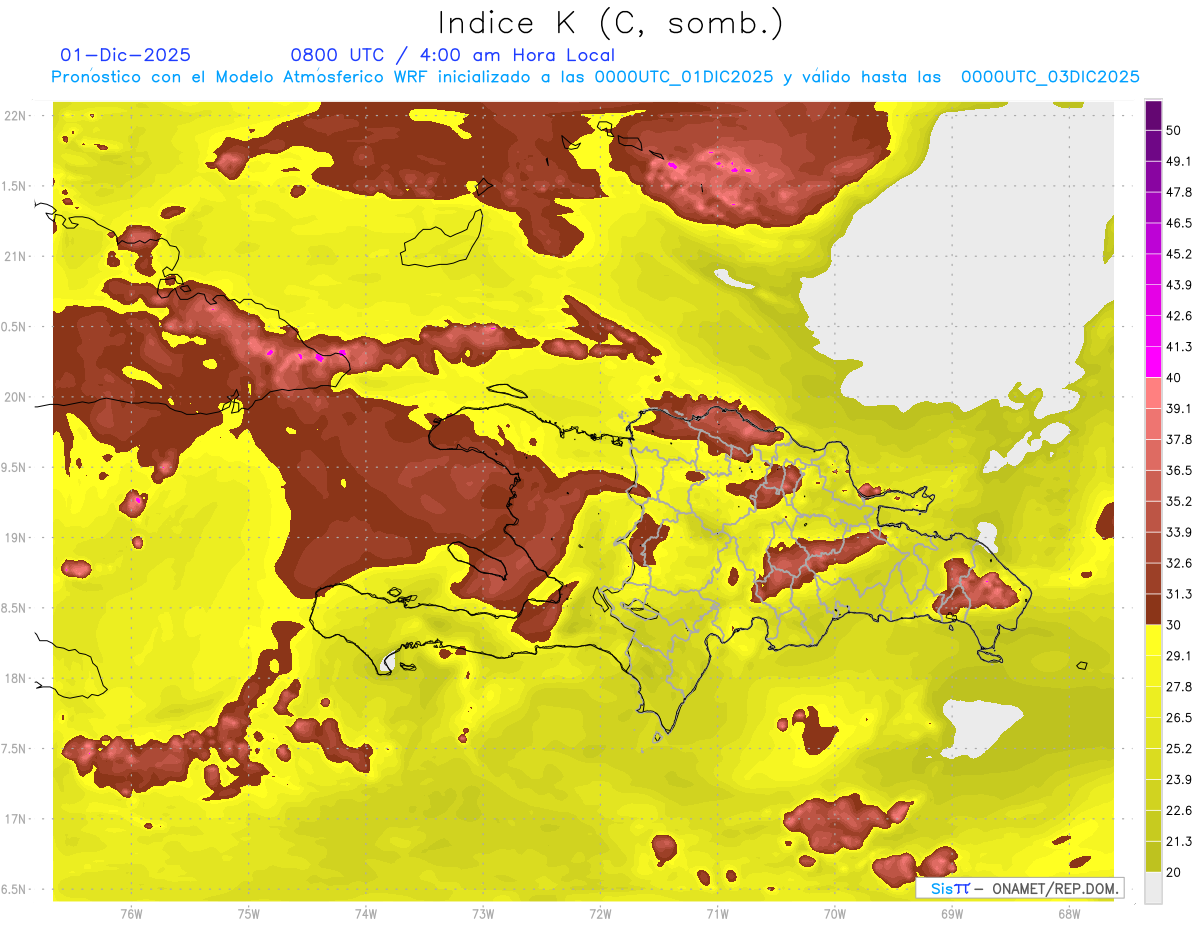This screenshot has height=927, width=1200.
Task: Click the "73W" longitude label
Action: click(483, 915)
